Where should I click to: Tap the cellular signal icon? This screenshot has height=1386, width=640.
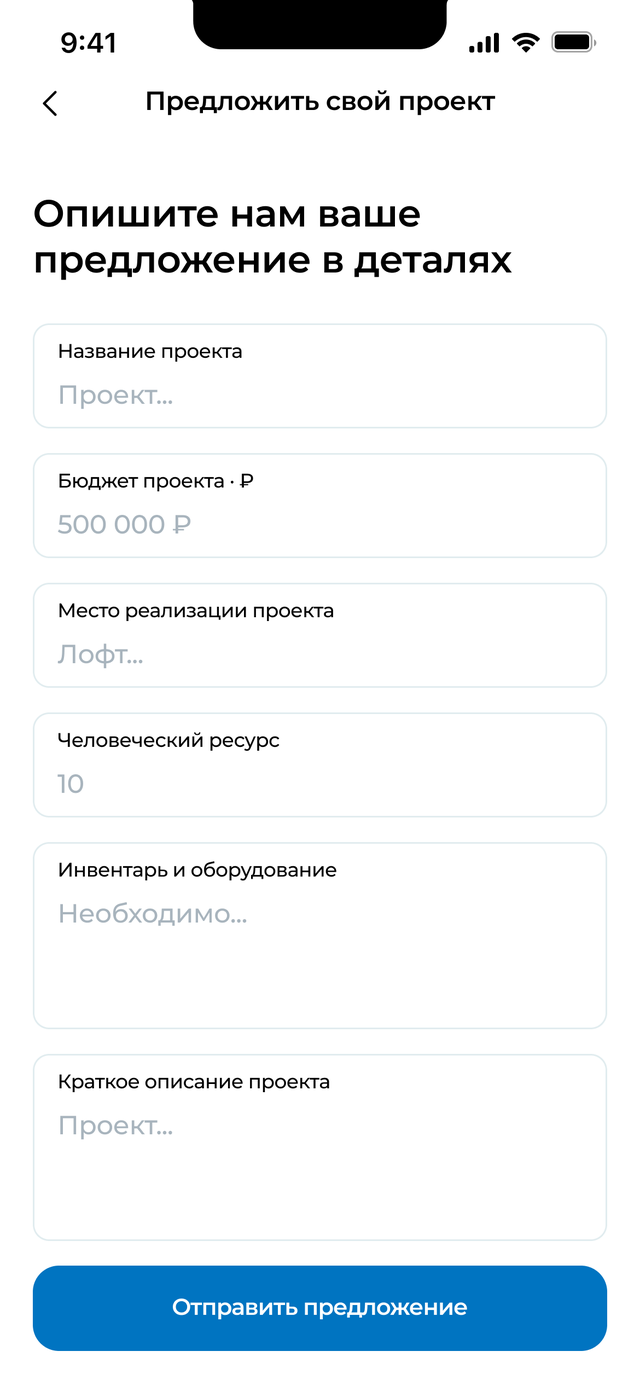tap(483, 43)
